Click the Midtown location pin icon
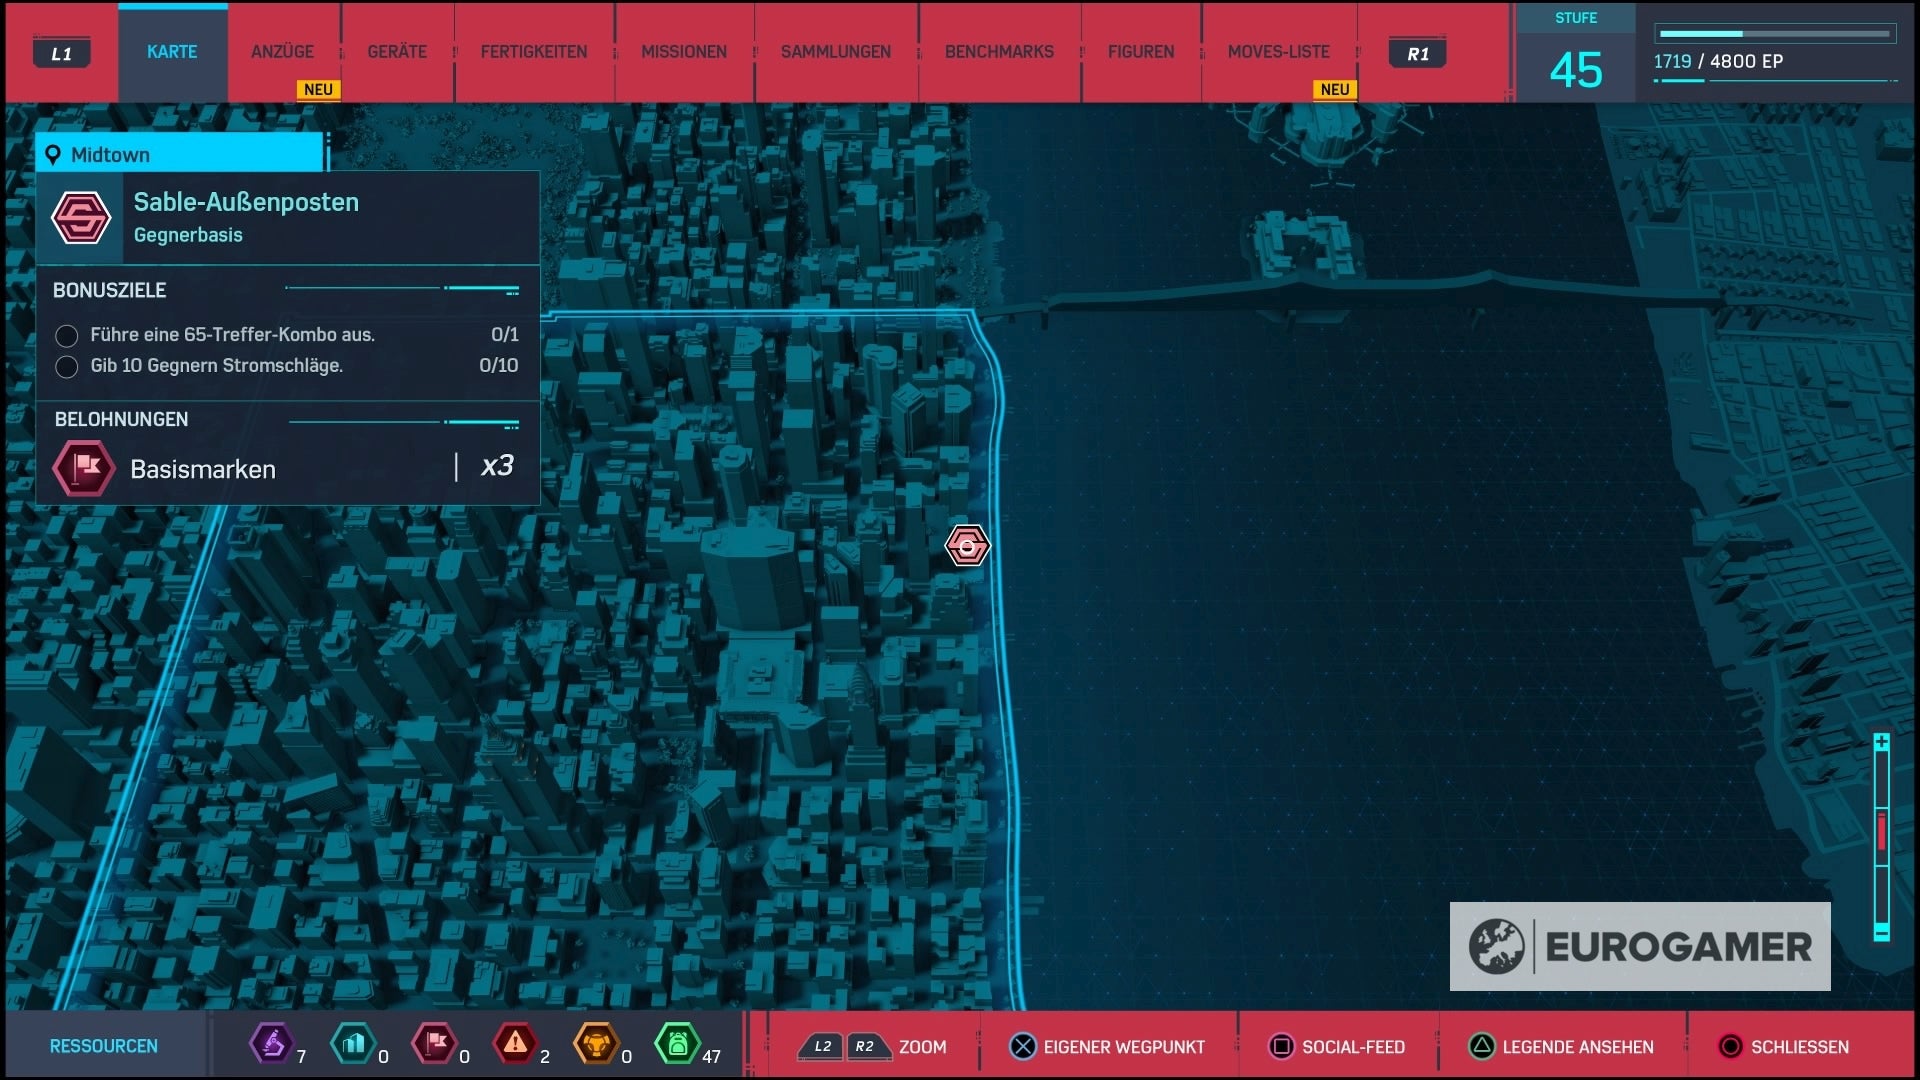Image resolution: width=1920 pixels, height=1080 pixels. click(53, 155)
